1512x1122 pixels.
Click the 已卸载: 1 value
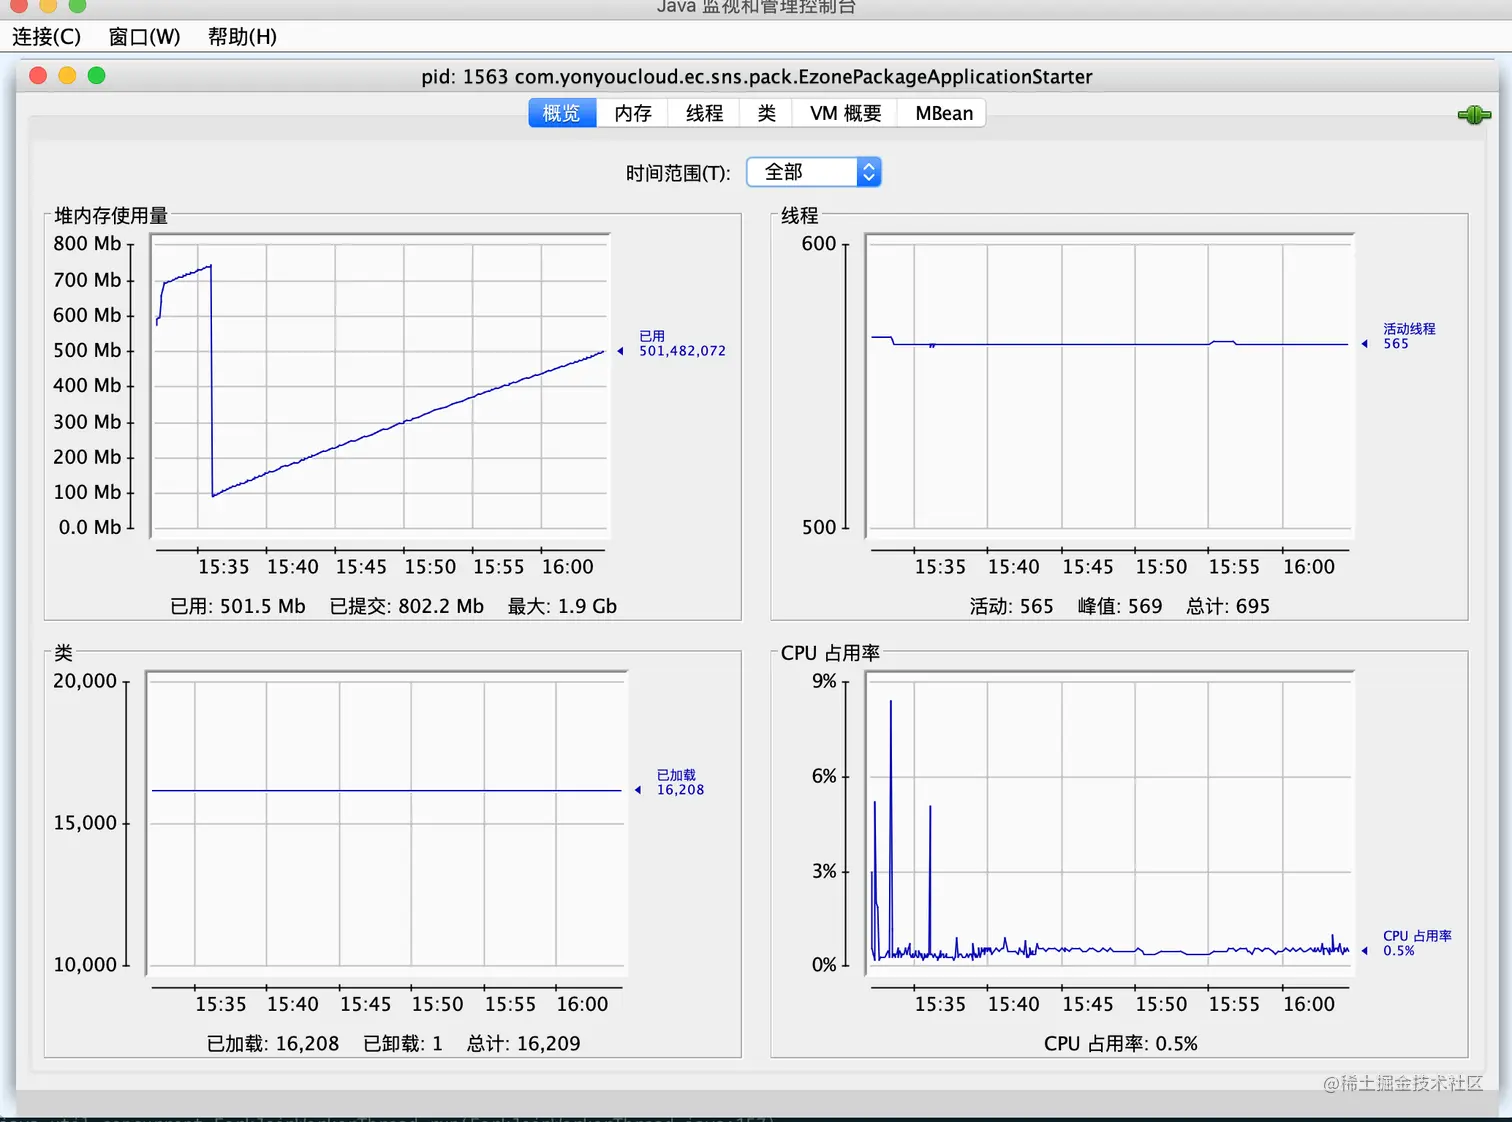403,1044
